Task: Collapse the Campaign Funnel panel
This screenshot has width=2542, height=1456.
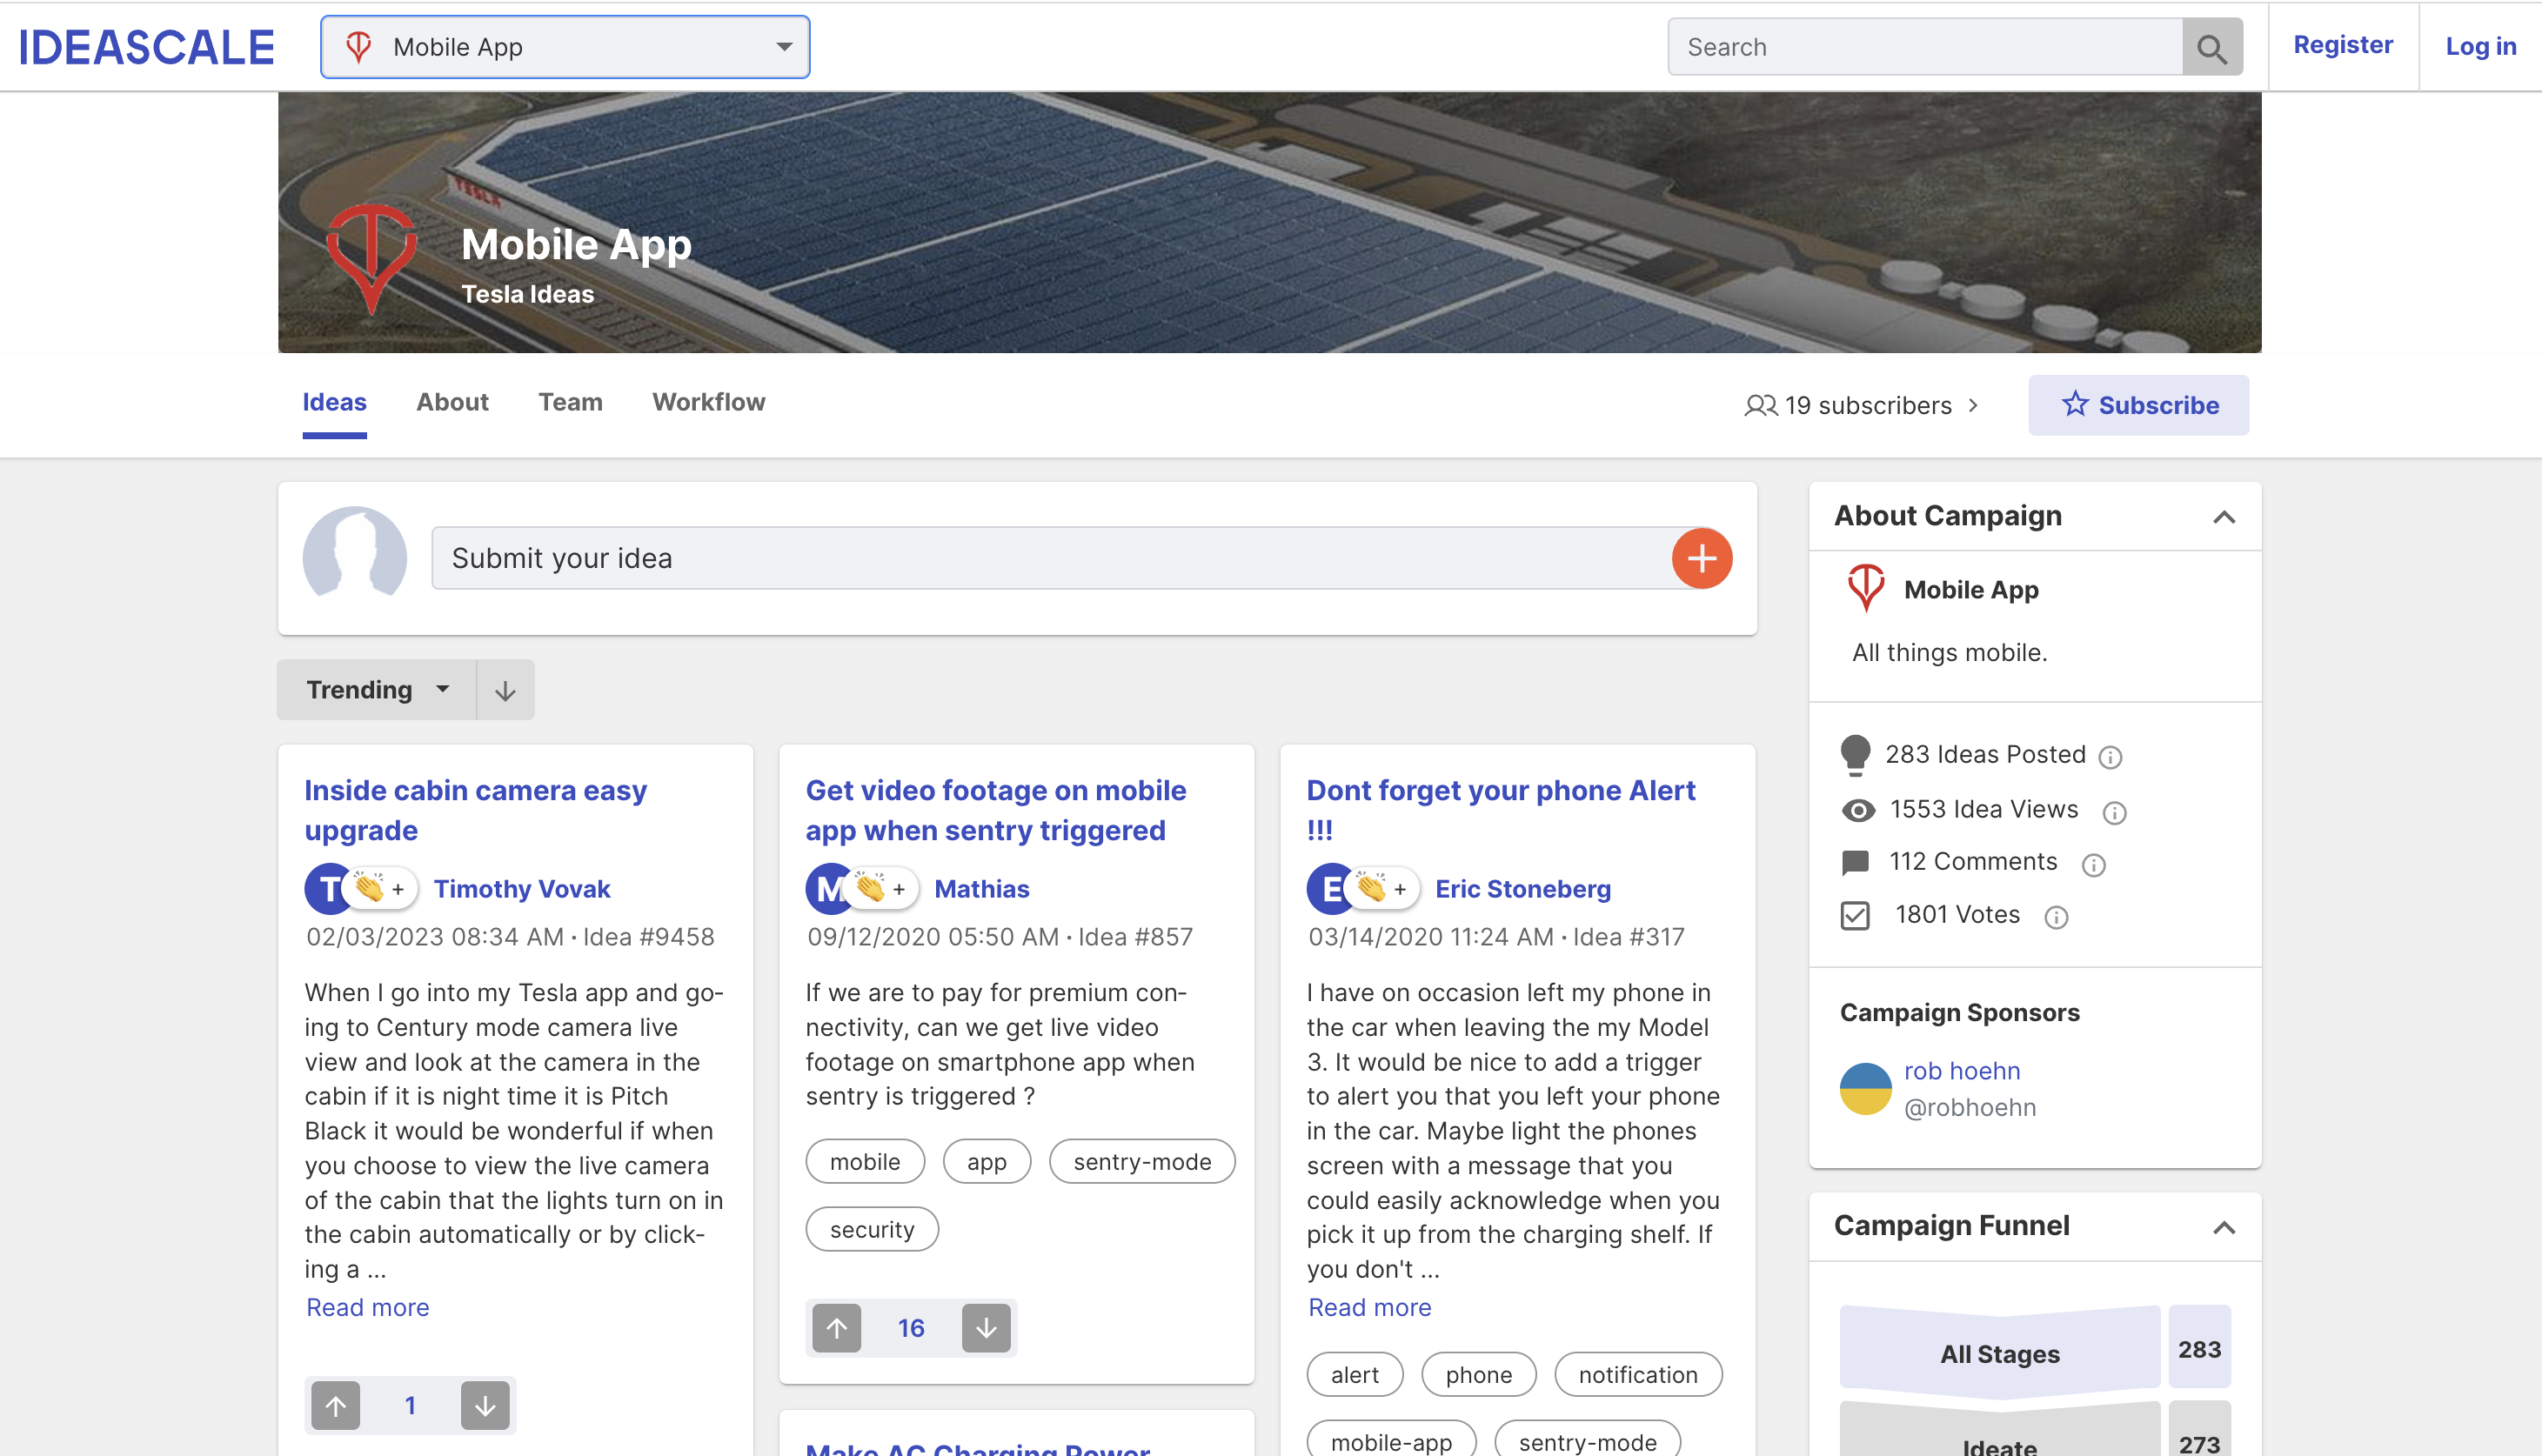Action: 2223,1227
